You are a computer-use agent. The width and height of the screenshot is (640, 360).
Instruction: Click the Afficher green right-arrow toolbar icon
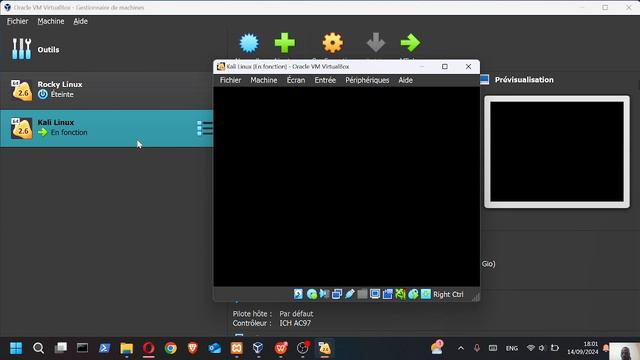(x=410, y=43)
